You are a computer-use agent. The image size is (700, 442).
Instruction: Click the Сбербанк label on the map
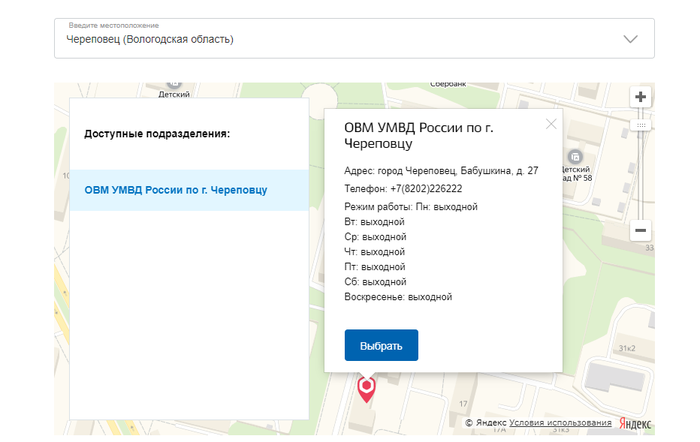coord(450,86)
